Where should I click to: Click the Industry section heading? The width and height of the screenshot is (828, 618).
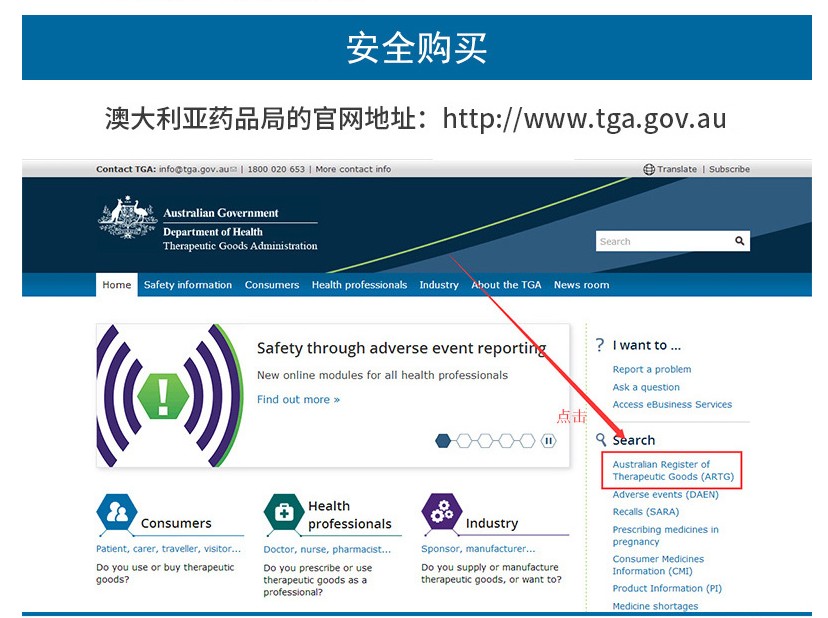click(492, 523)
